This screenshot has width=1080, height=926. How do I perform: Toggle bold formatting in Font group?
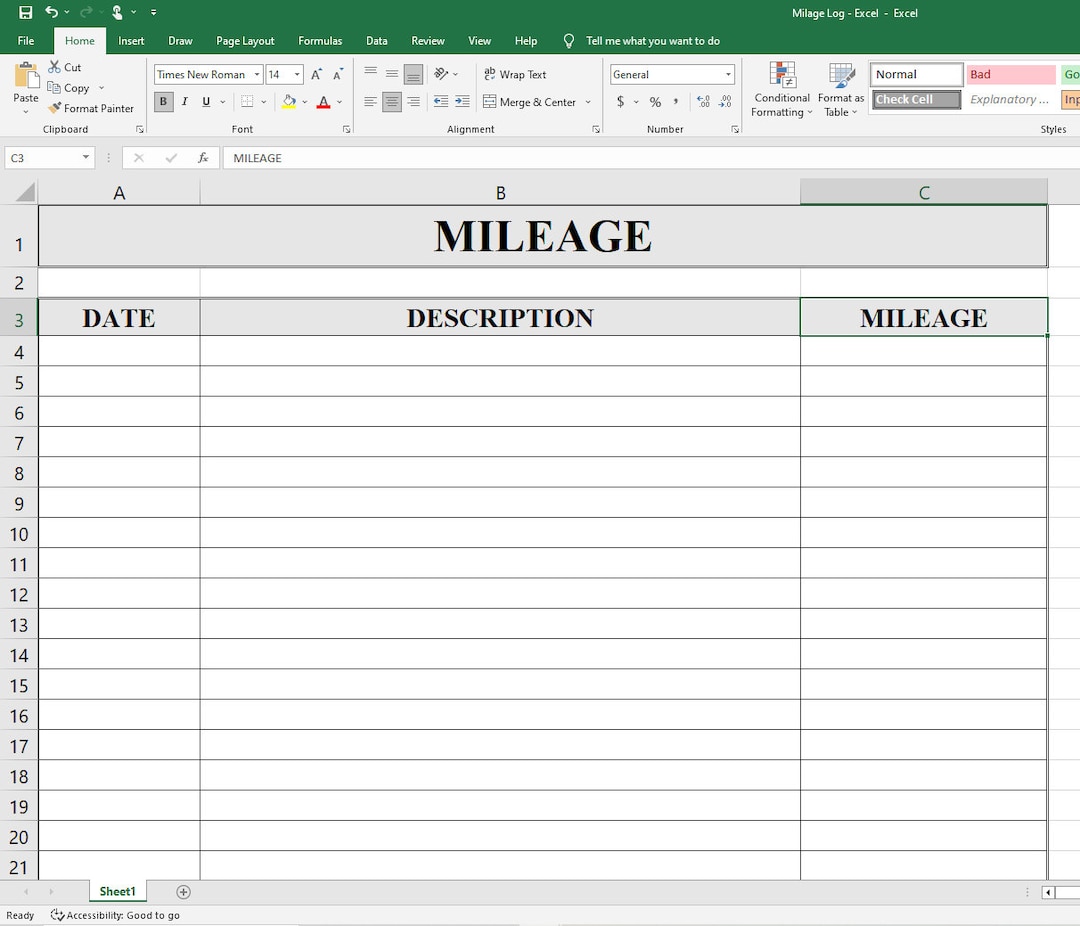coord(162,102)
